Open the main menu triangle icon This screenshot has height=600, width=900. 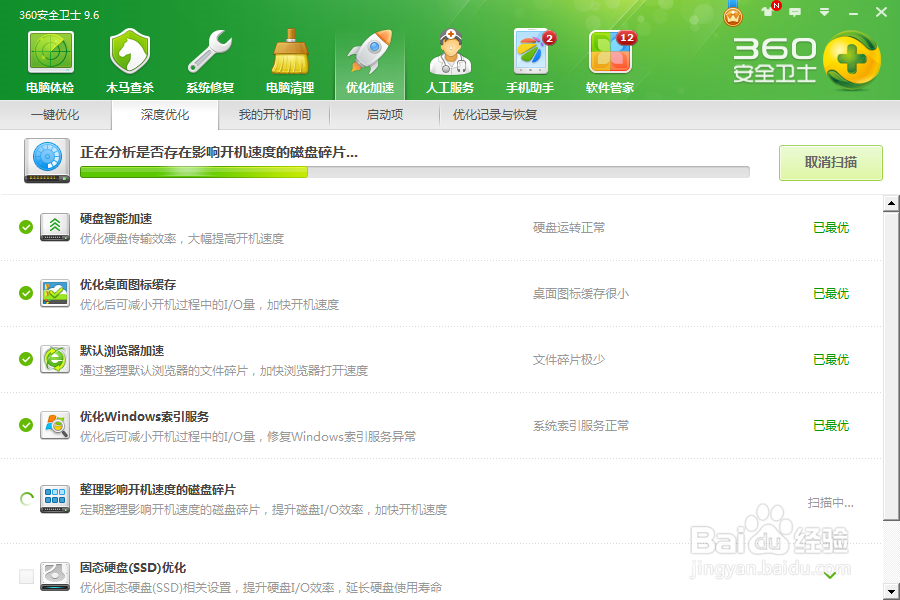tap(824, 12)
